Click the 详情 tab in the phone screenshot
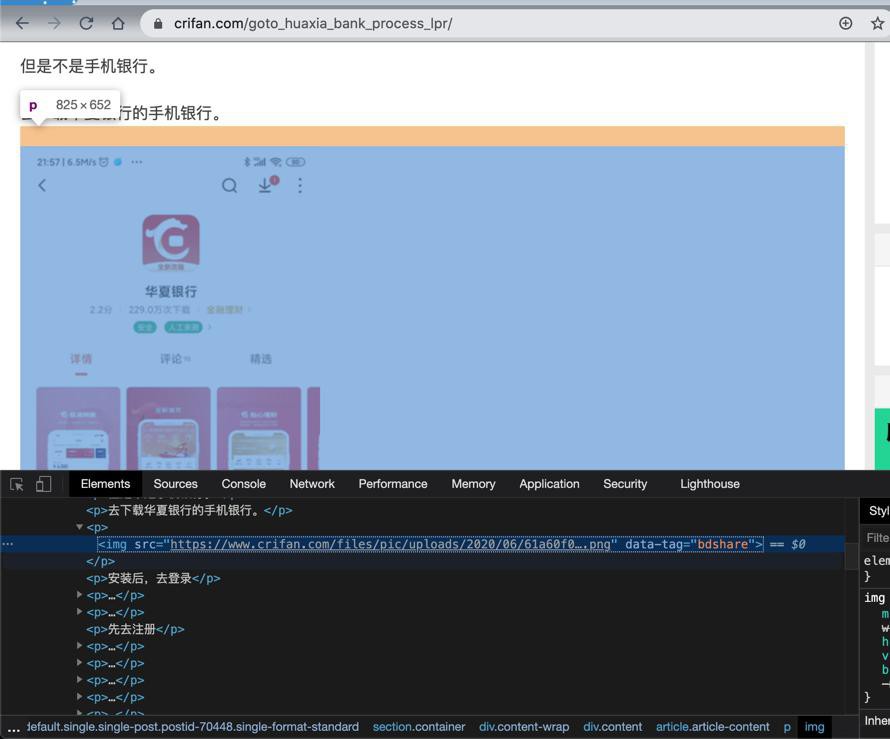890x739 pixels. point(81,359)
